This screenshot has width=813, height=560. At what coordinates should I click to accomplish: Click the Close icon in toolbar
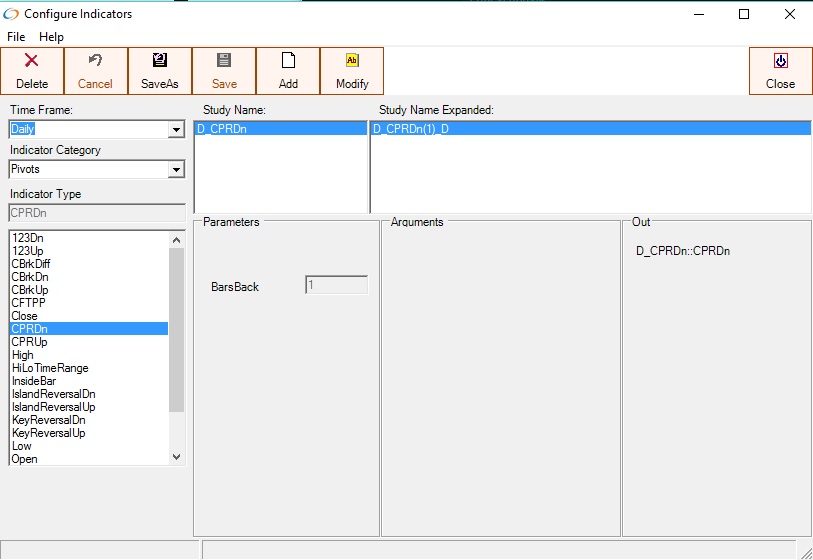click(x=780, y=61)
